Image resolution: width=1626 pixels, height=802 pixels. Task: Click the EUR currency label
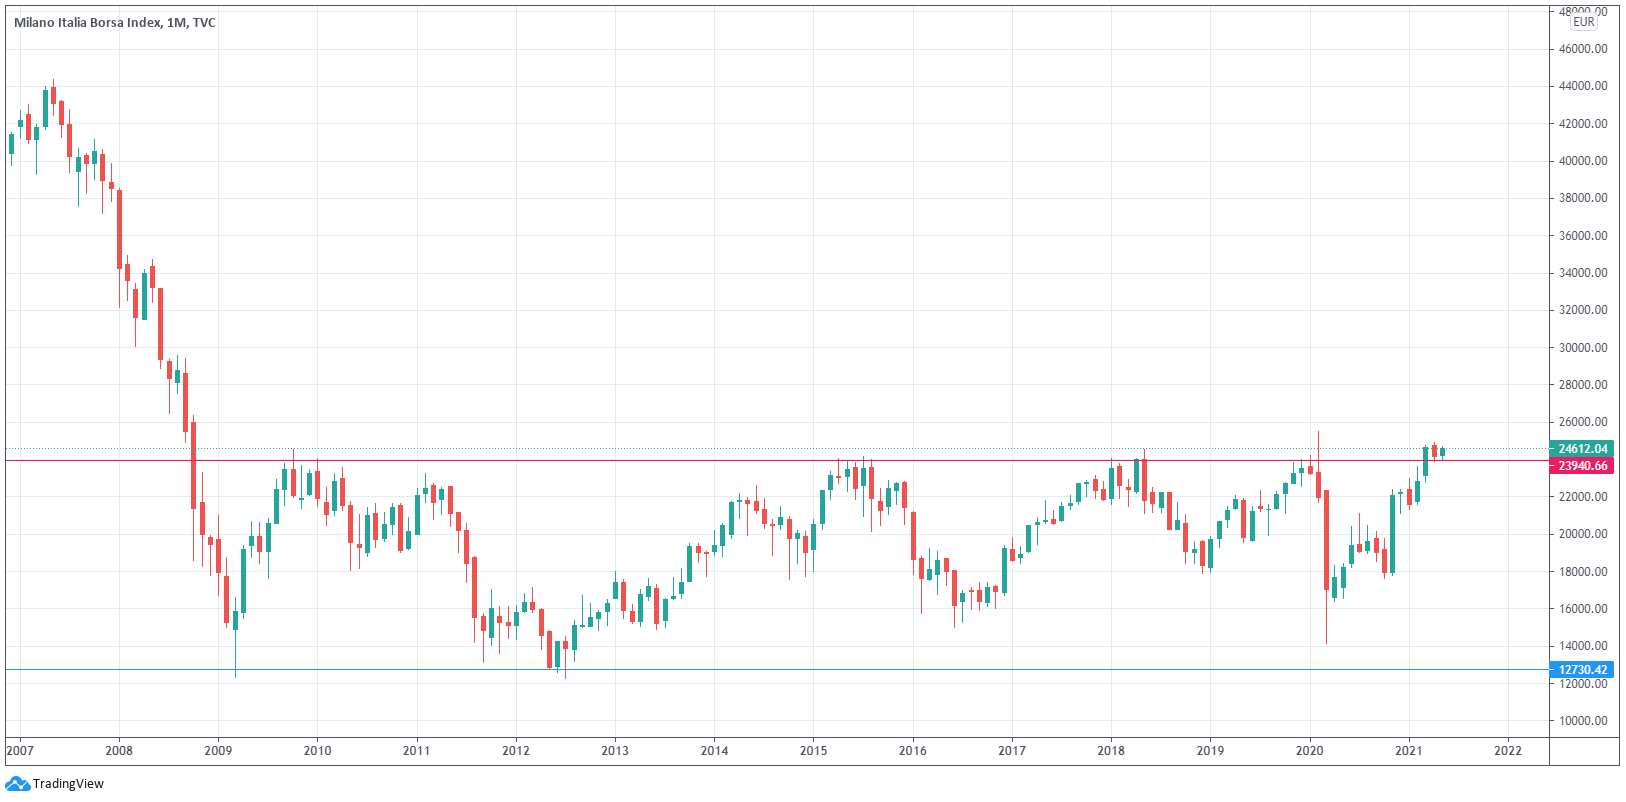[x=1584, y=22]
